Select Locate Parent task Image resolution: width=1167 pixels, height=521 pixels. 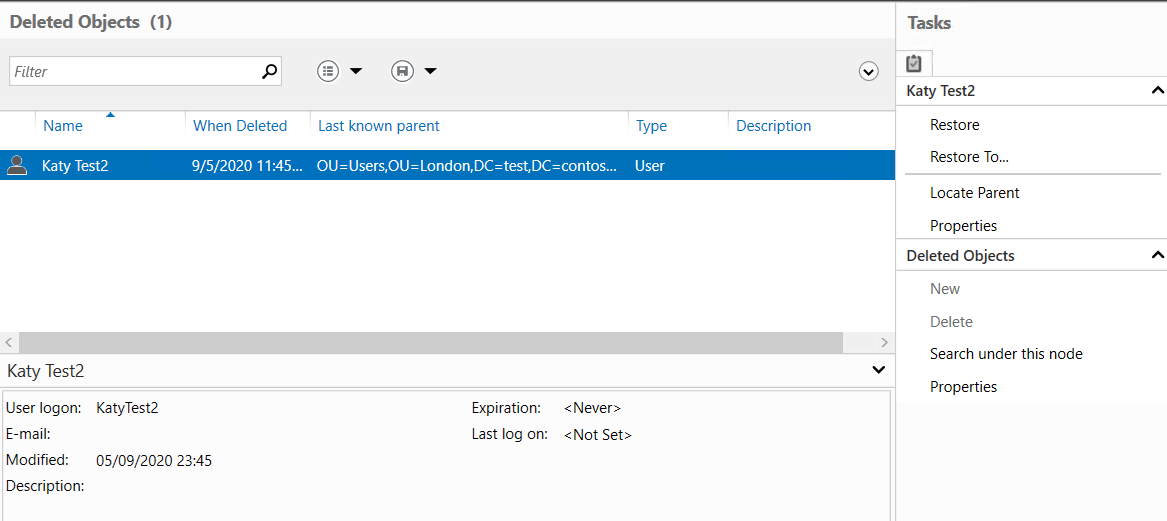(974, 193)
